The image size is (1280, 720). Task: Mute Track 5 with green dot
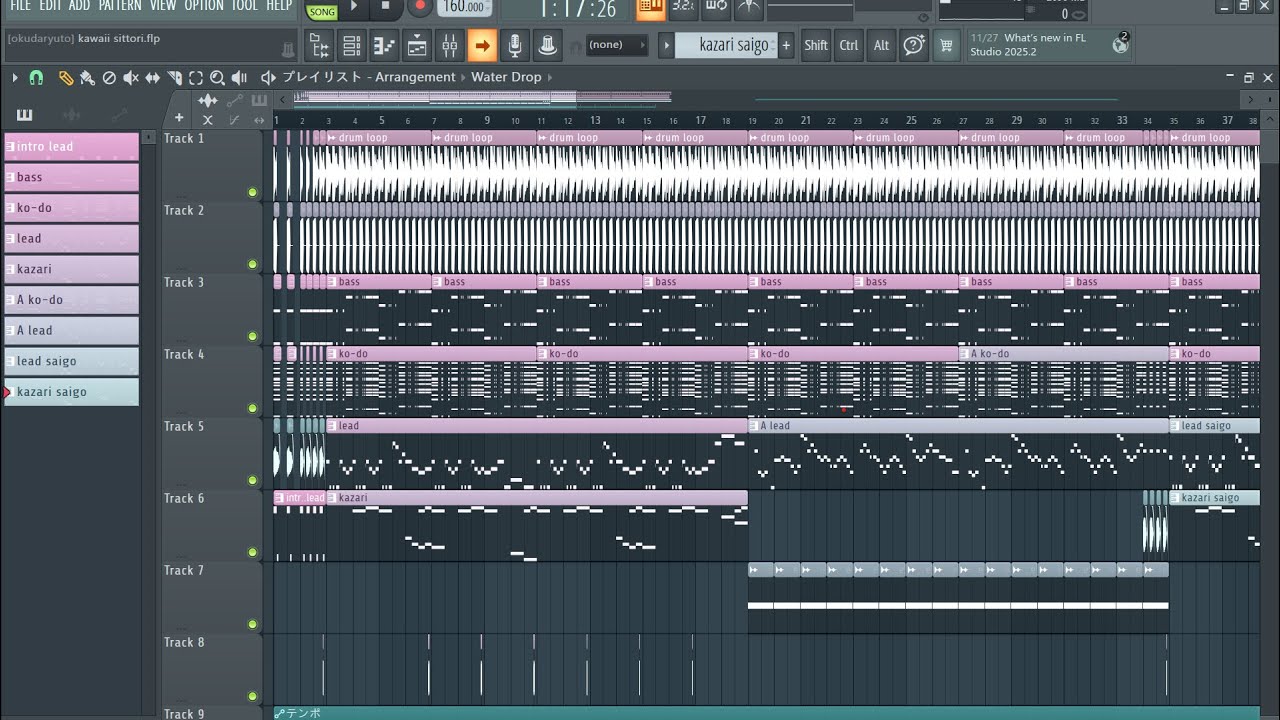click(x=252, y=480)
